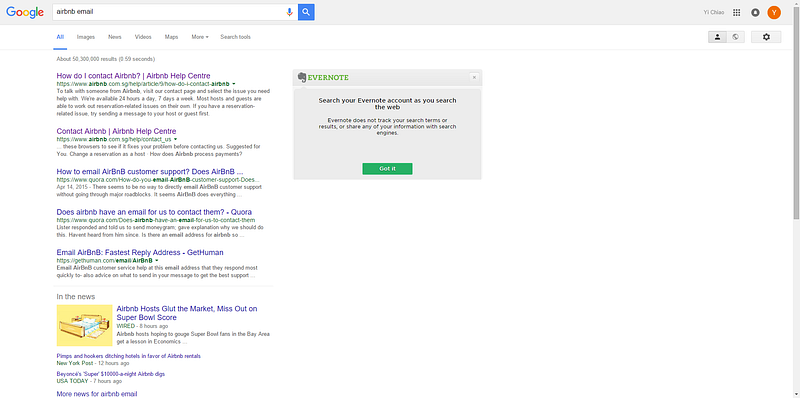The width and height of the screenshot is (800, 398).
Task: Select the All tab
Action: [x=60, y=37]
